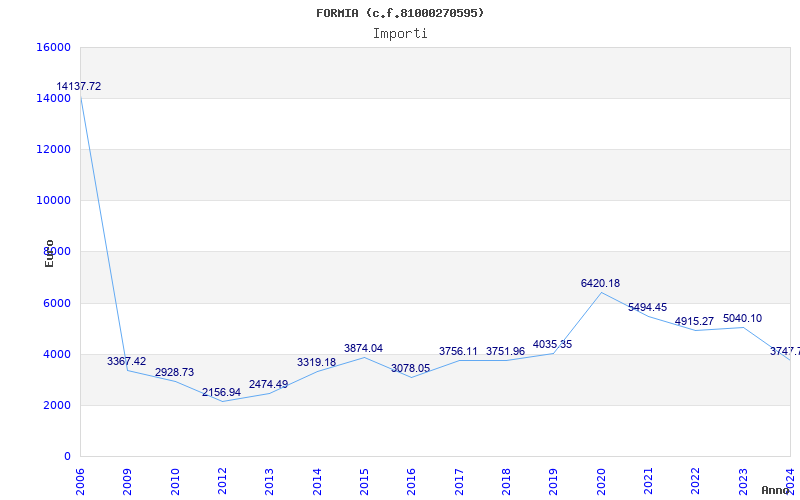
Task: Click the 10000 y-axis tick label
Action: [x=54, y=201]
